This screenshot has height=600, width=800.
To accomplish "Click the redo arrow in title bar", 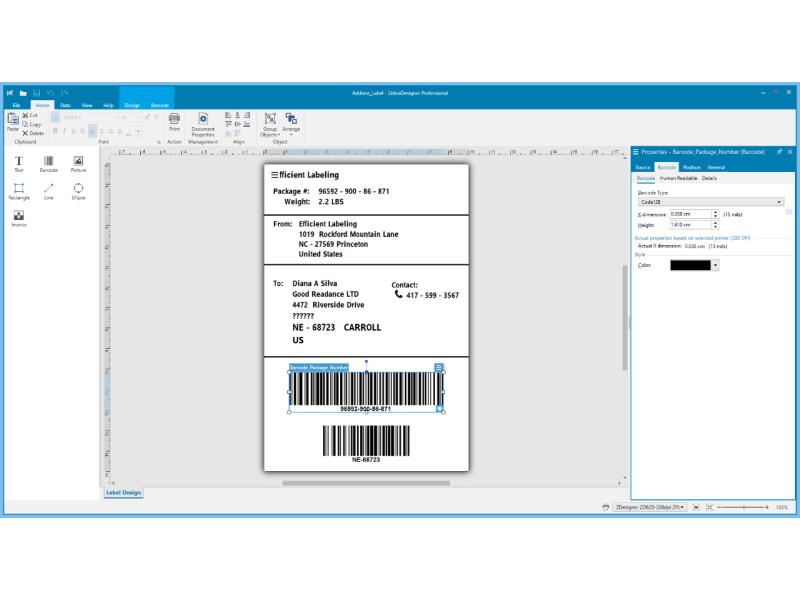I will [64, 93].
